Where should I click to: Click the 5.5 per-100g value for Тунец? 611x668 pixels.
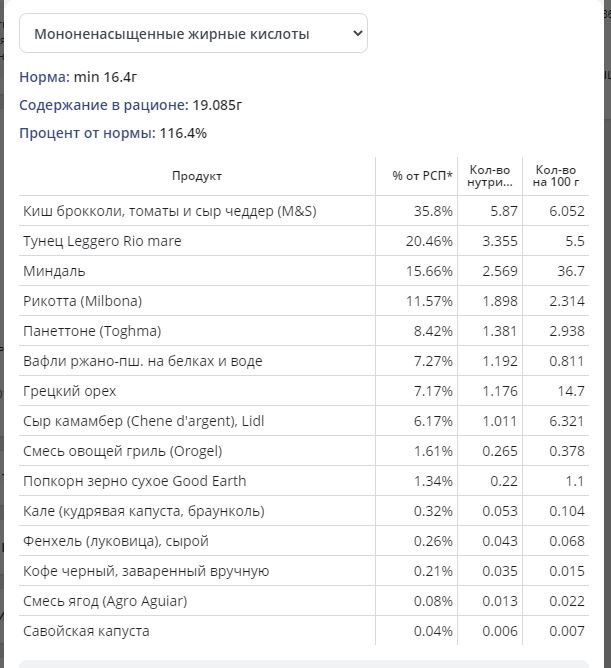pos(575,241)
